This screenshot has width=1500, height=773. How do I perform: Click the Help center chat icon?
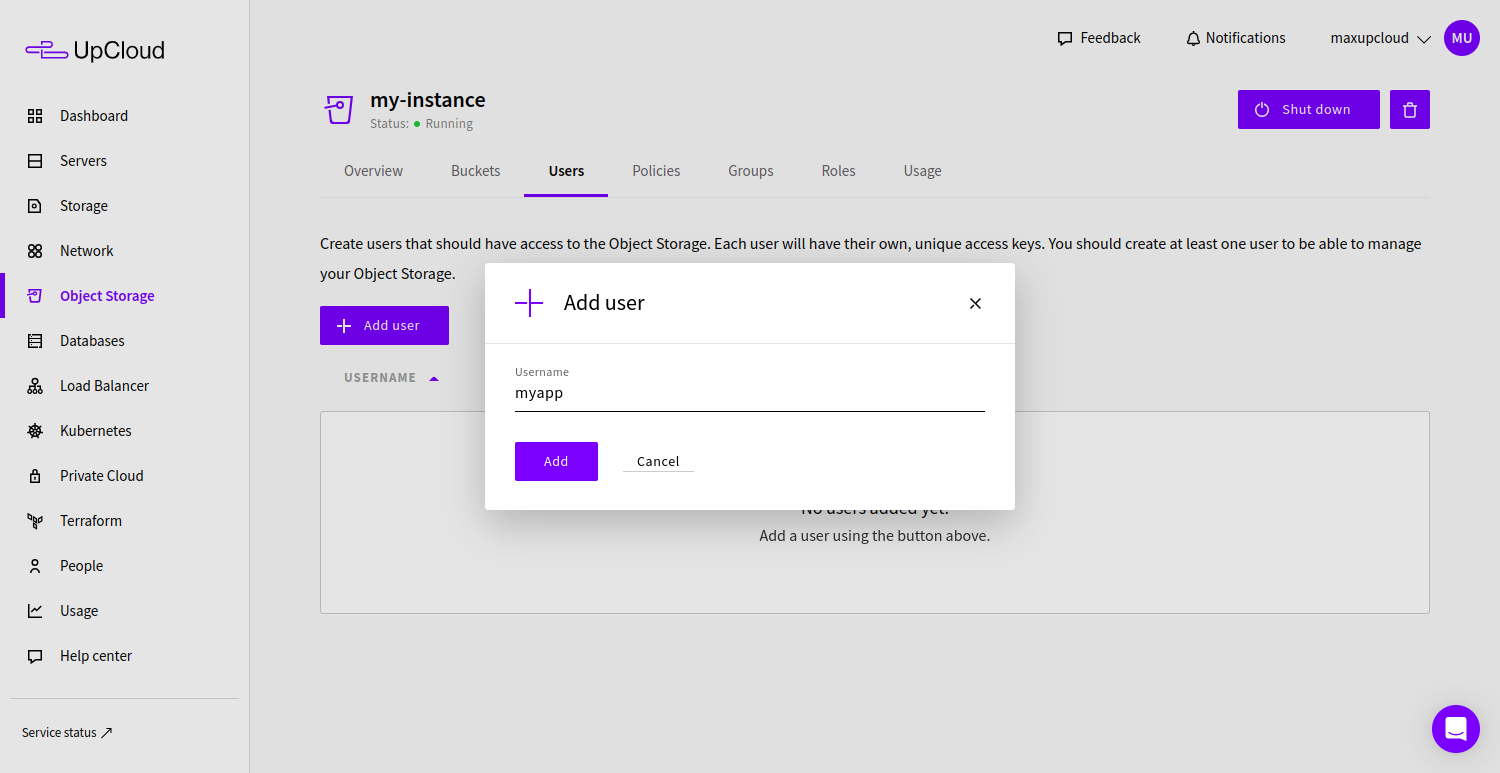(x=35, y=656)
